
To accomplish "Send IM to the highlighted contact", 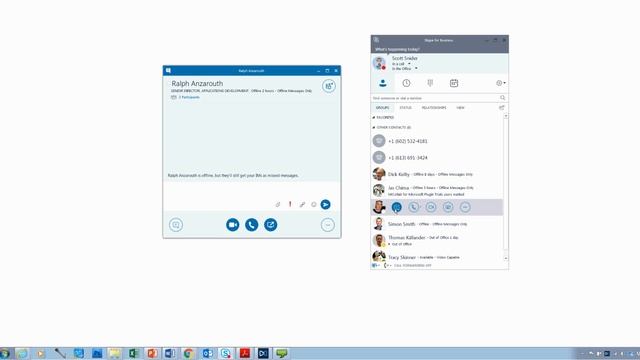I will coord(396,207).
